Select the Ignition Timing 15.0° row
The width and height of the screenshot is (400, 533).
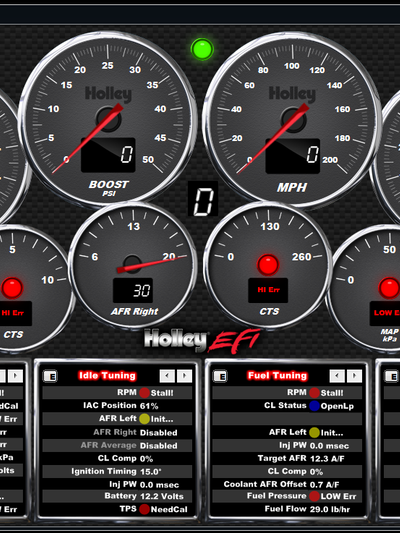point(117,471)
